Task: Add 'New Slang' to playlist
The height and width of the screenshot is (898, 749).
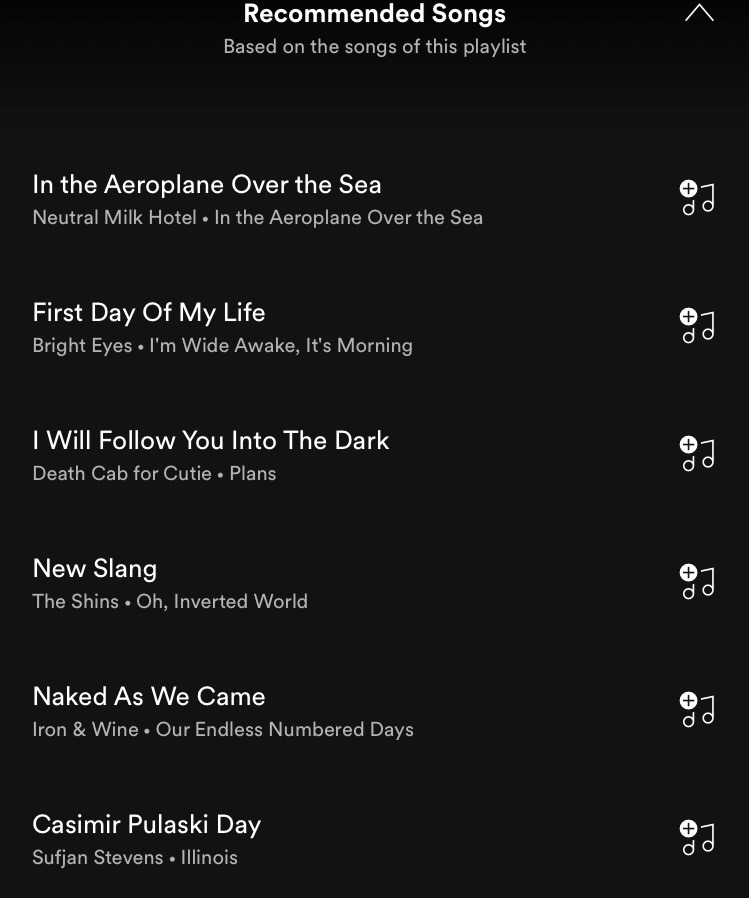Action: [x=697, y=582]
